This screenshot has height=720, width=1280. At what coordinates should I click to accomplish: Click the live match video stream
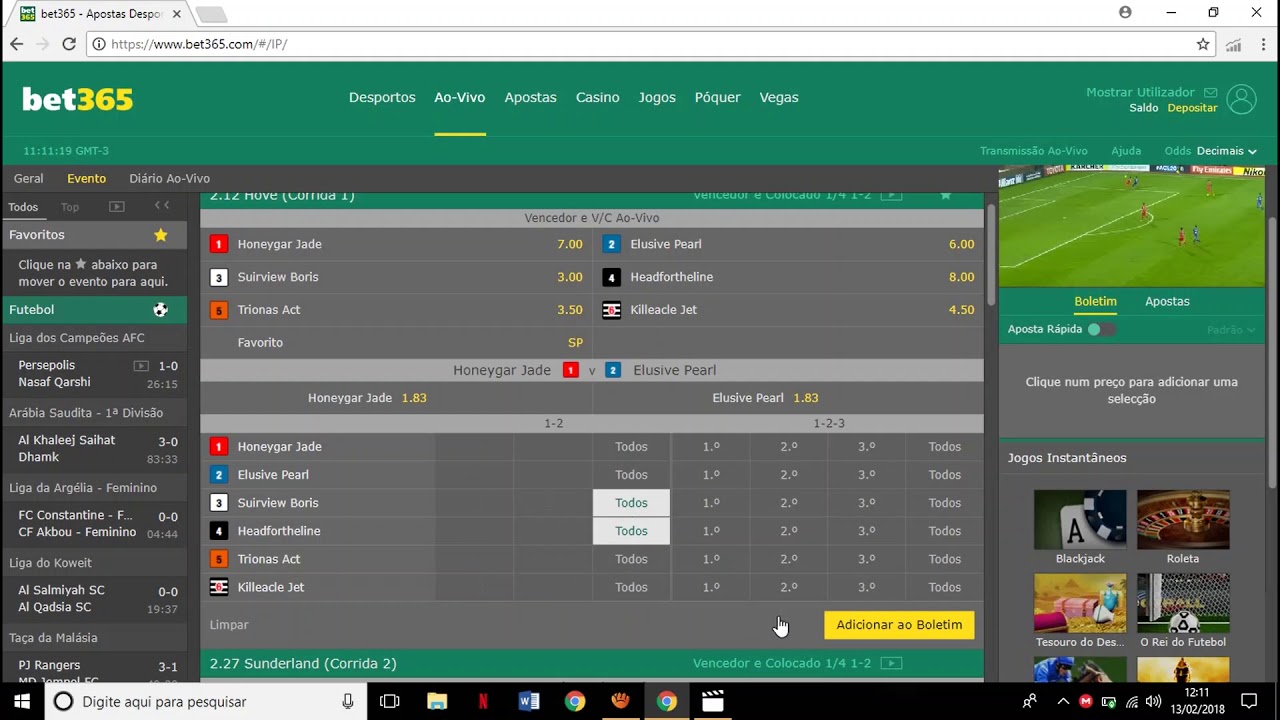[1132, 226]
